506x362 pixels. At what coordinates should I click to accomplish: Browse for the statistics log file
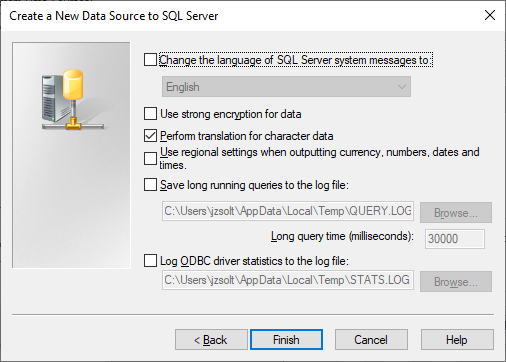pyautogui.click(x=456, y=282)
